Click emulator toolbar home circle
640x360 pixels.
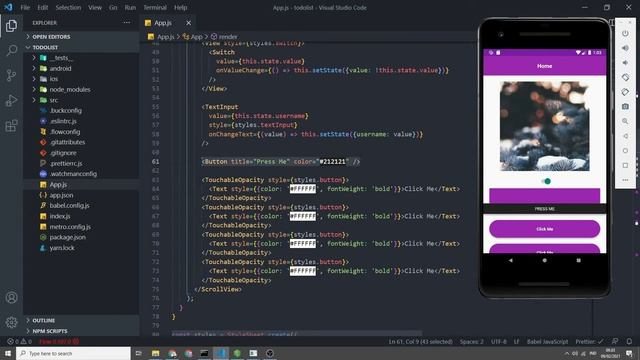tap(625, 151)
